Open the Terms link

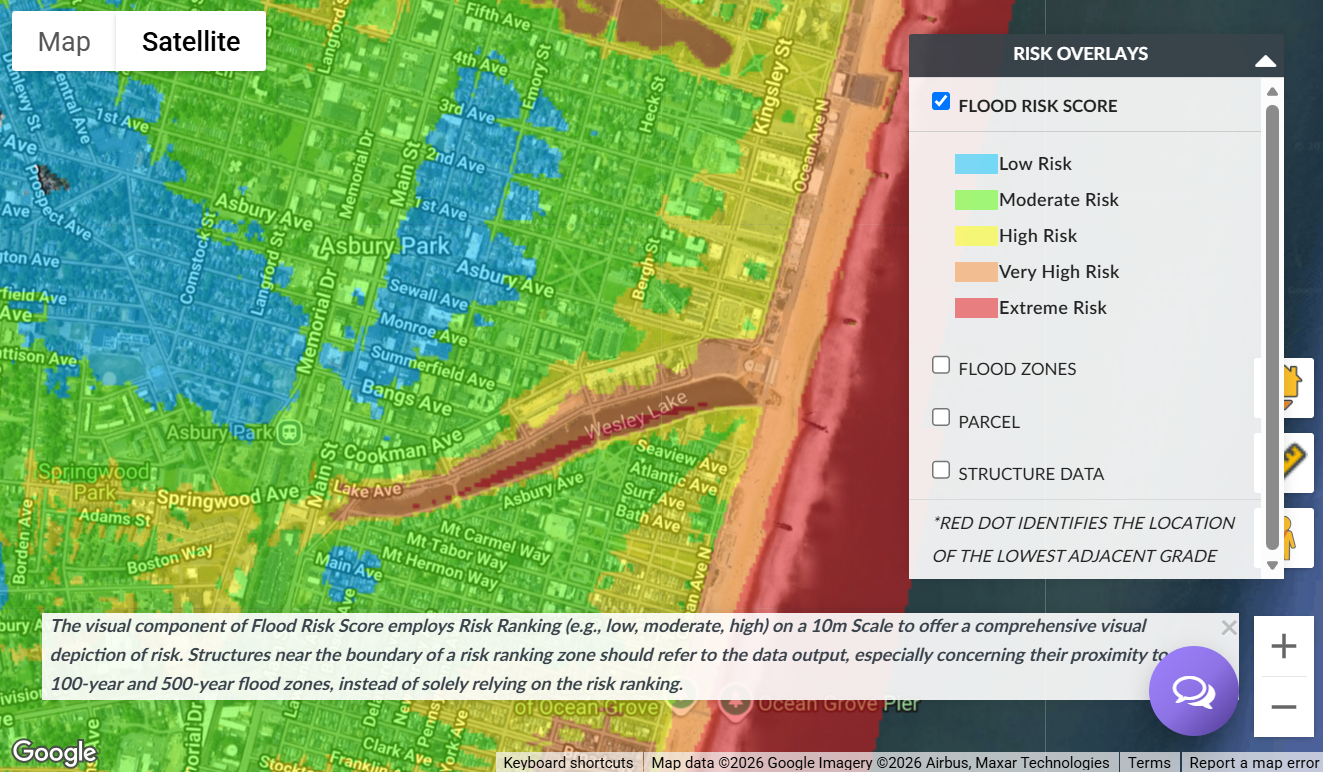coord(1149,762)
